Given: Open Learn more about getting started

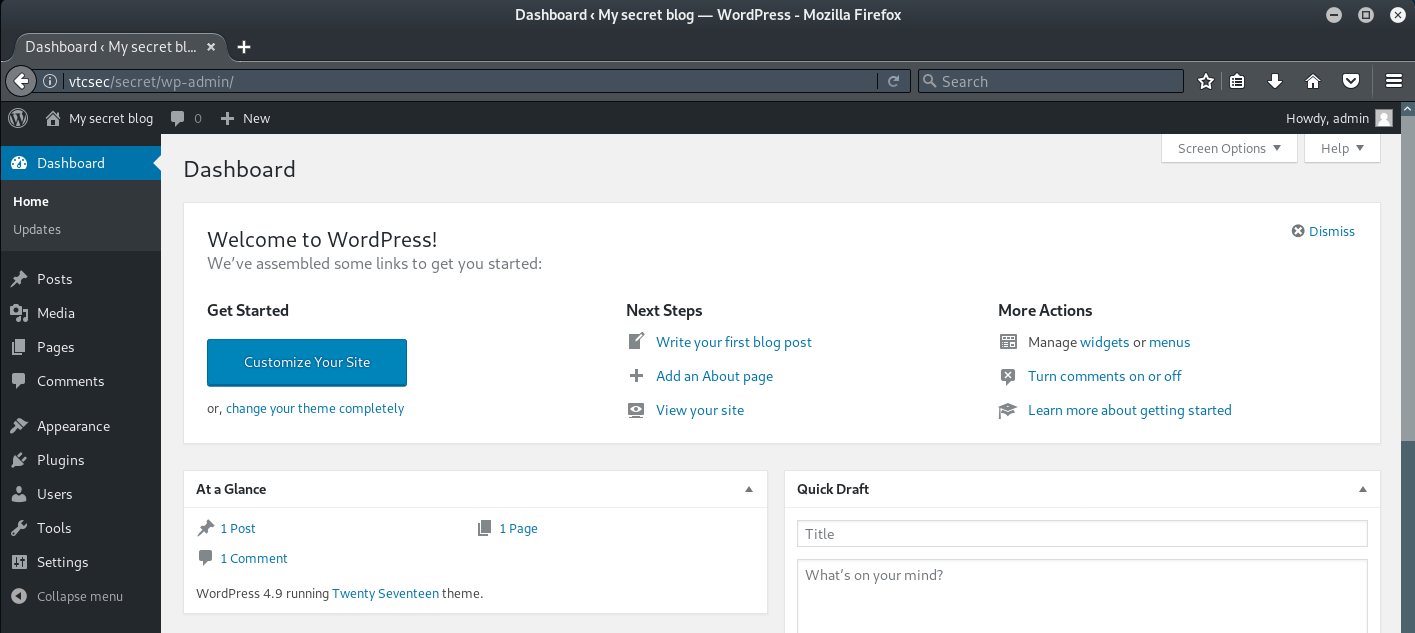Looking at the screenshot, I should click(x=1130, y=410).
